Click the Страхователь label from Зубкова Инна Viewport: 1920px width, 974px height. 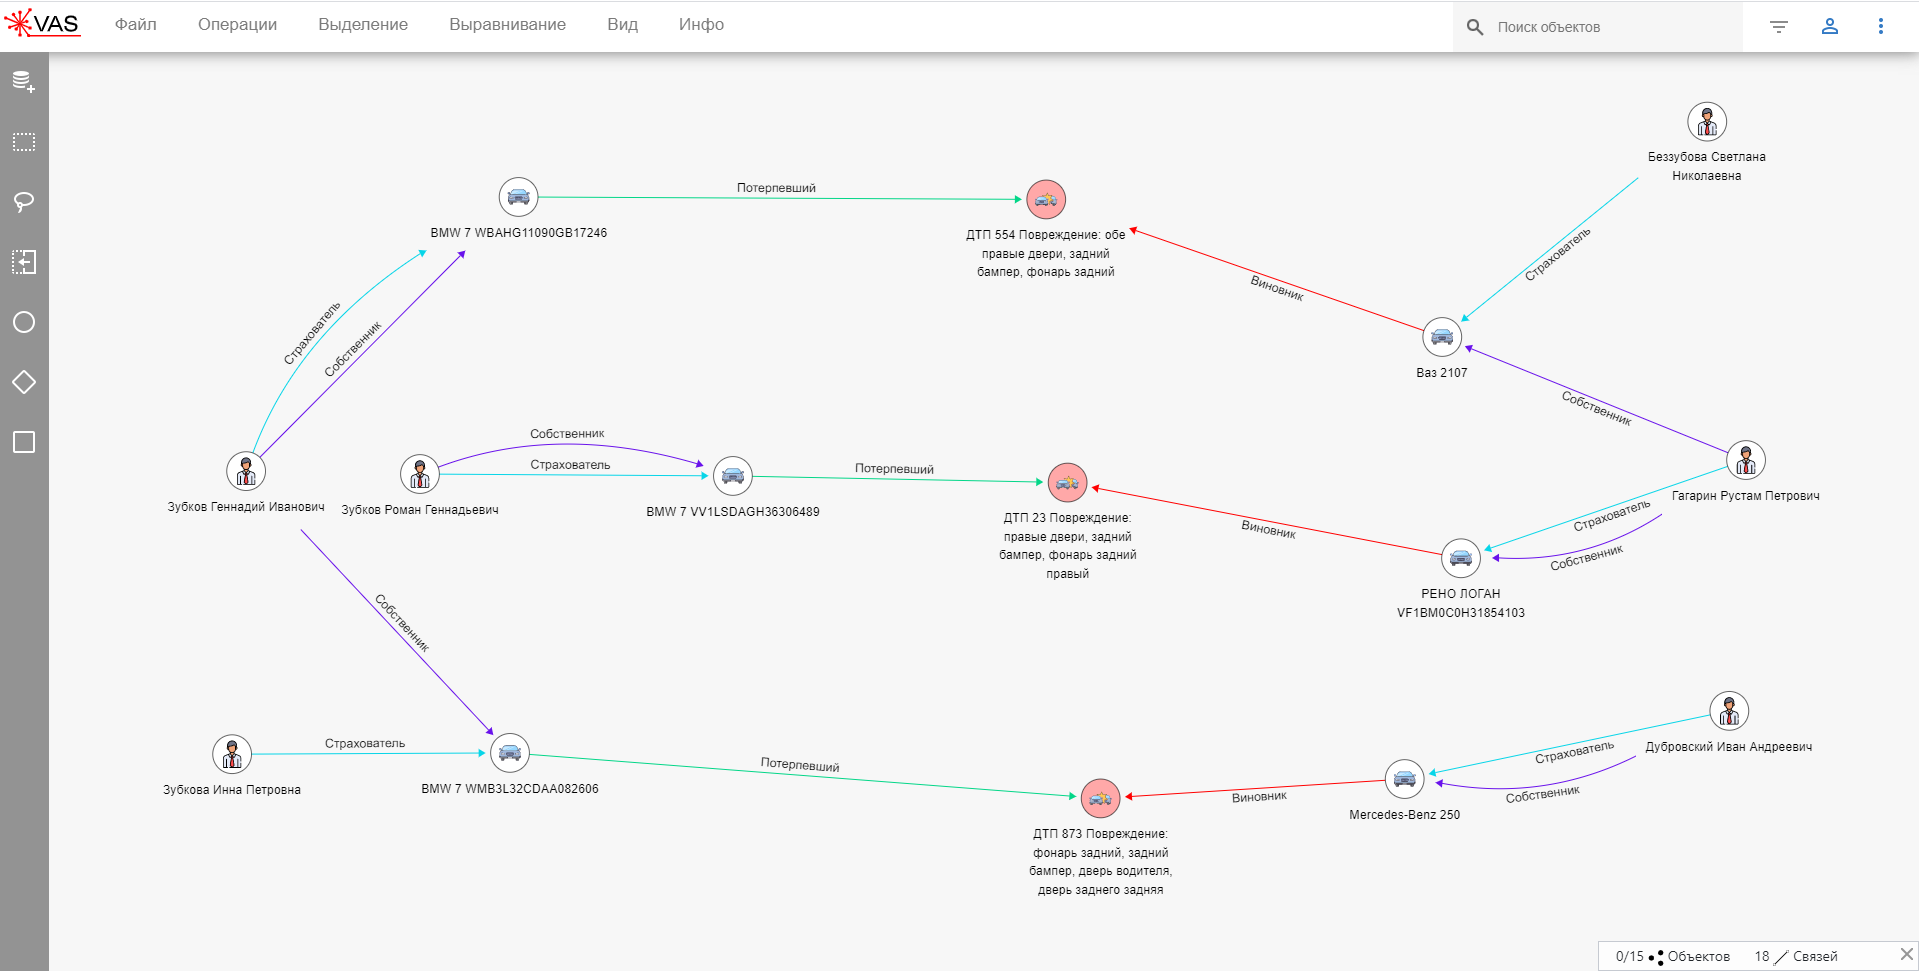[365, 744]
